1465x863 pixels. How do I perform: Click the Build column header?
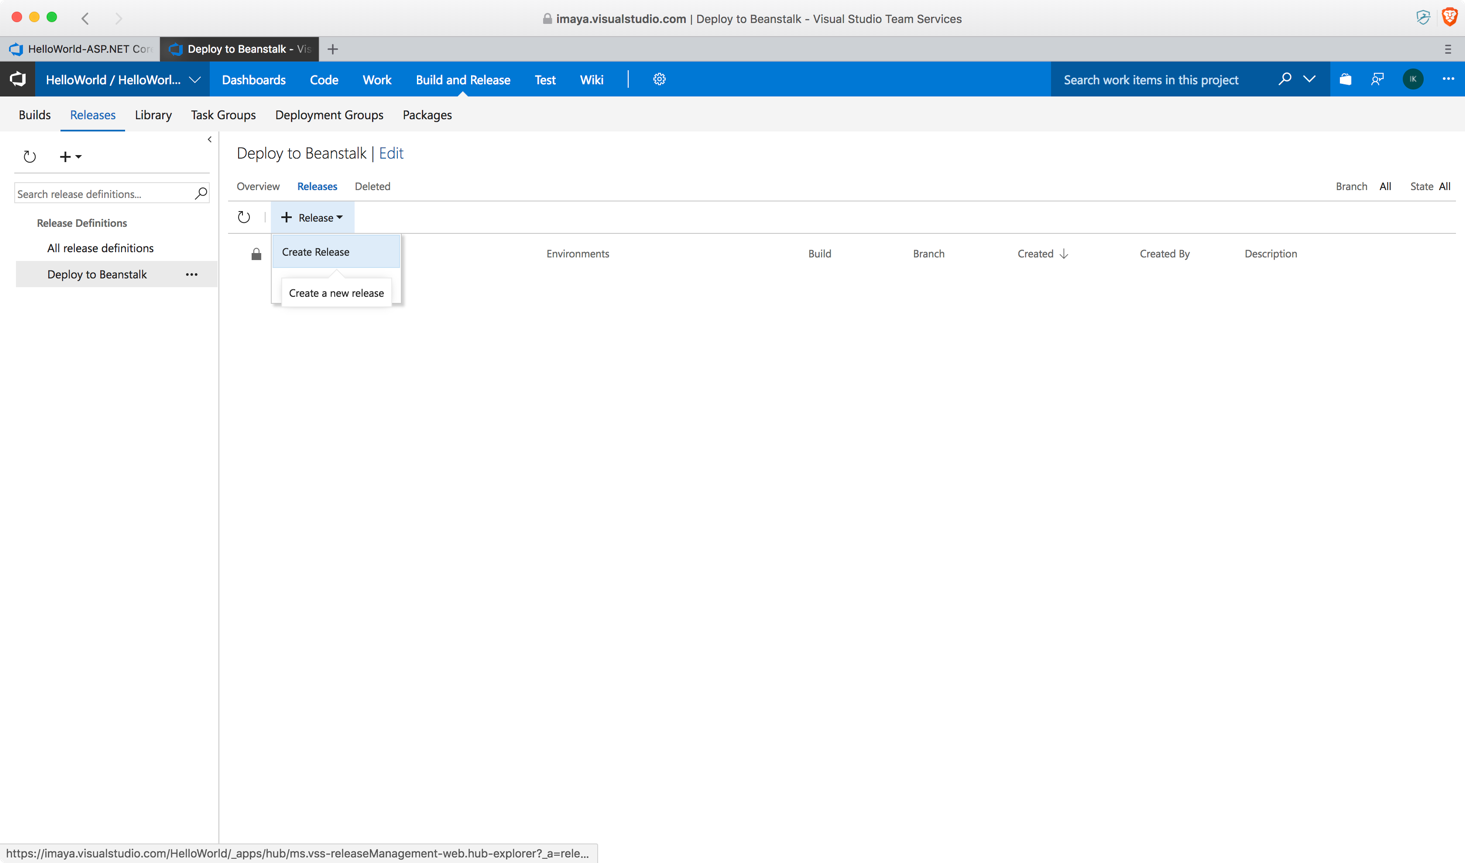pos(820,254)
